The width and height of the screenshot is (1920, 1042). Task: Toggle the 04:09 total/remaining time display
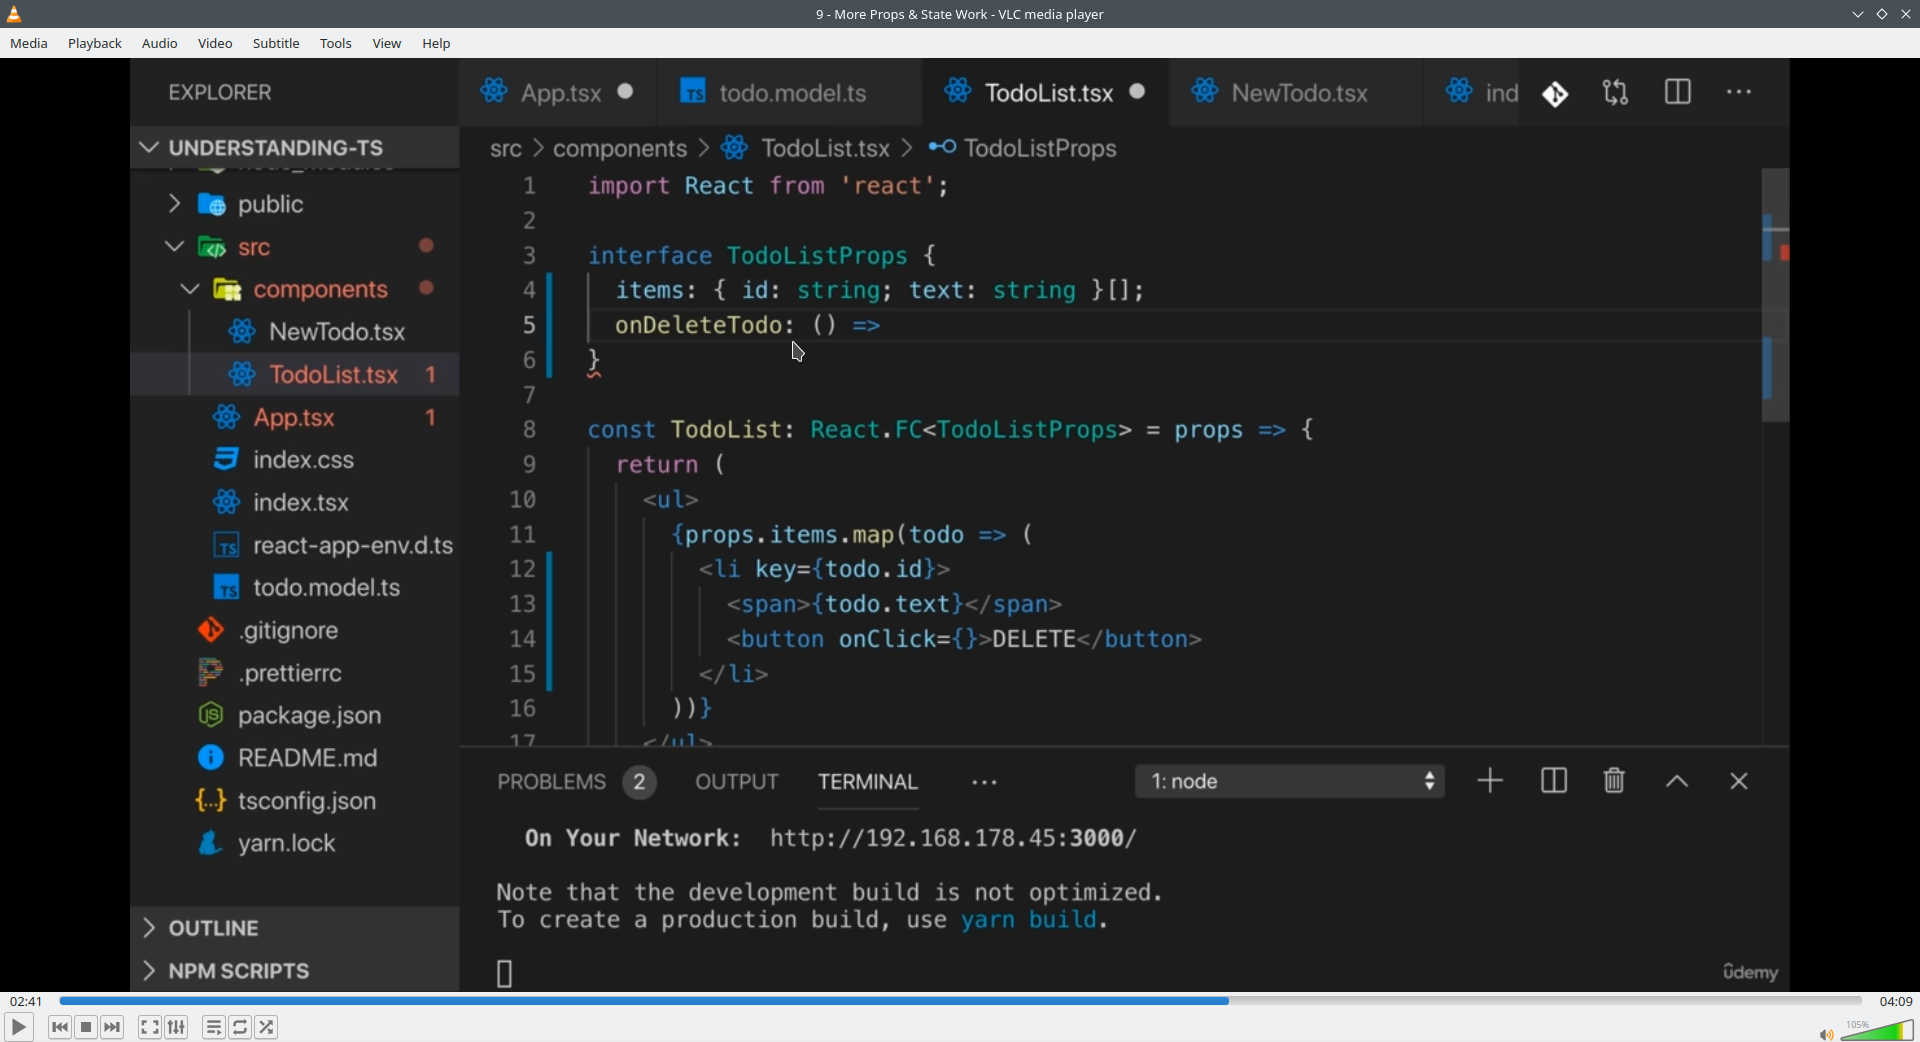click(x=1895, y=1001)
